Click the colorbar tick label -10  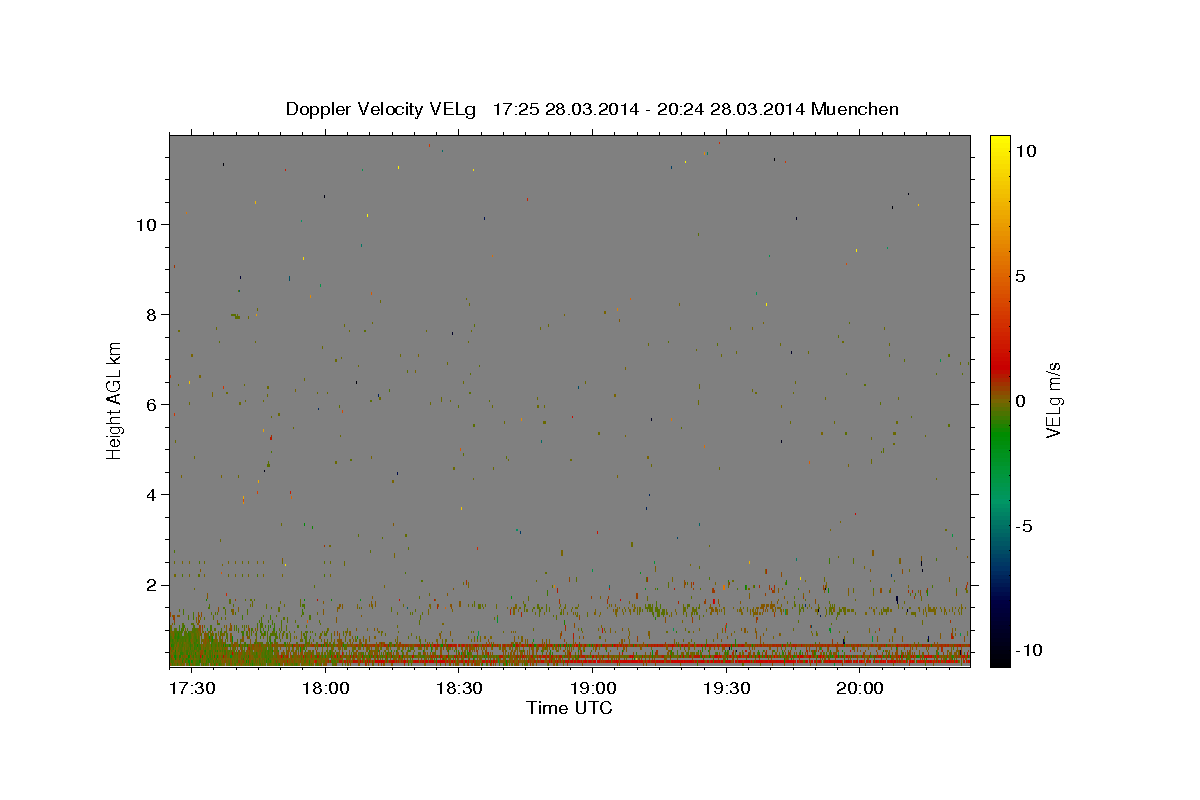(1027, 650)
